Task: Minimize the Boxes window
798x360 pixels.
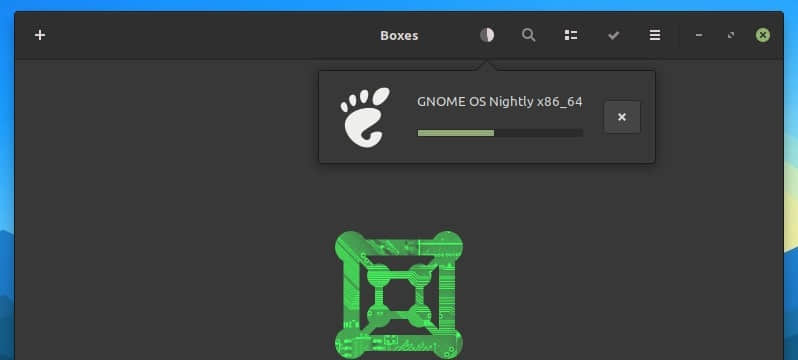Action: click(699, 35)
